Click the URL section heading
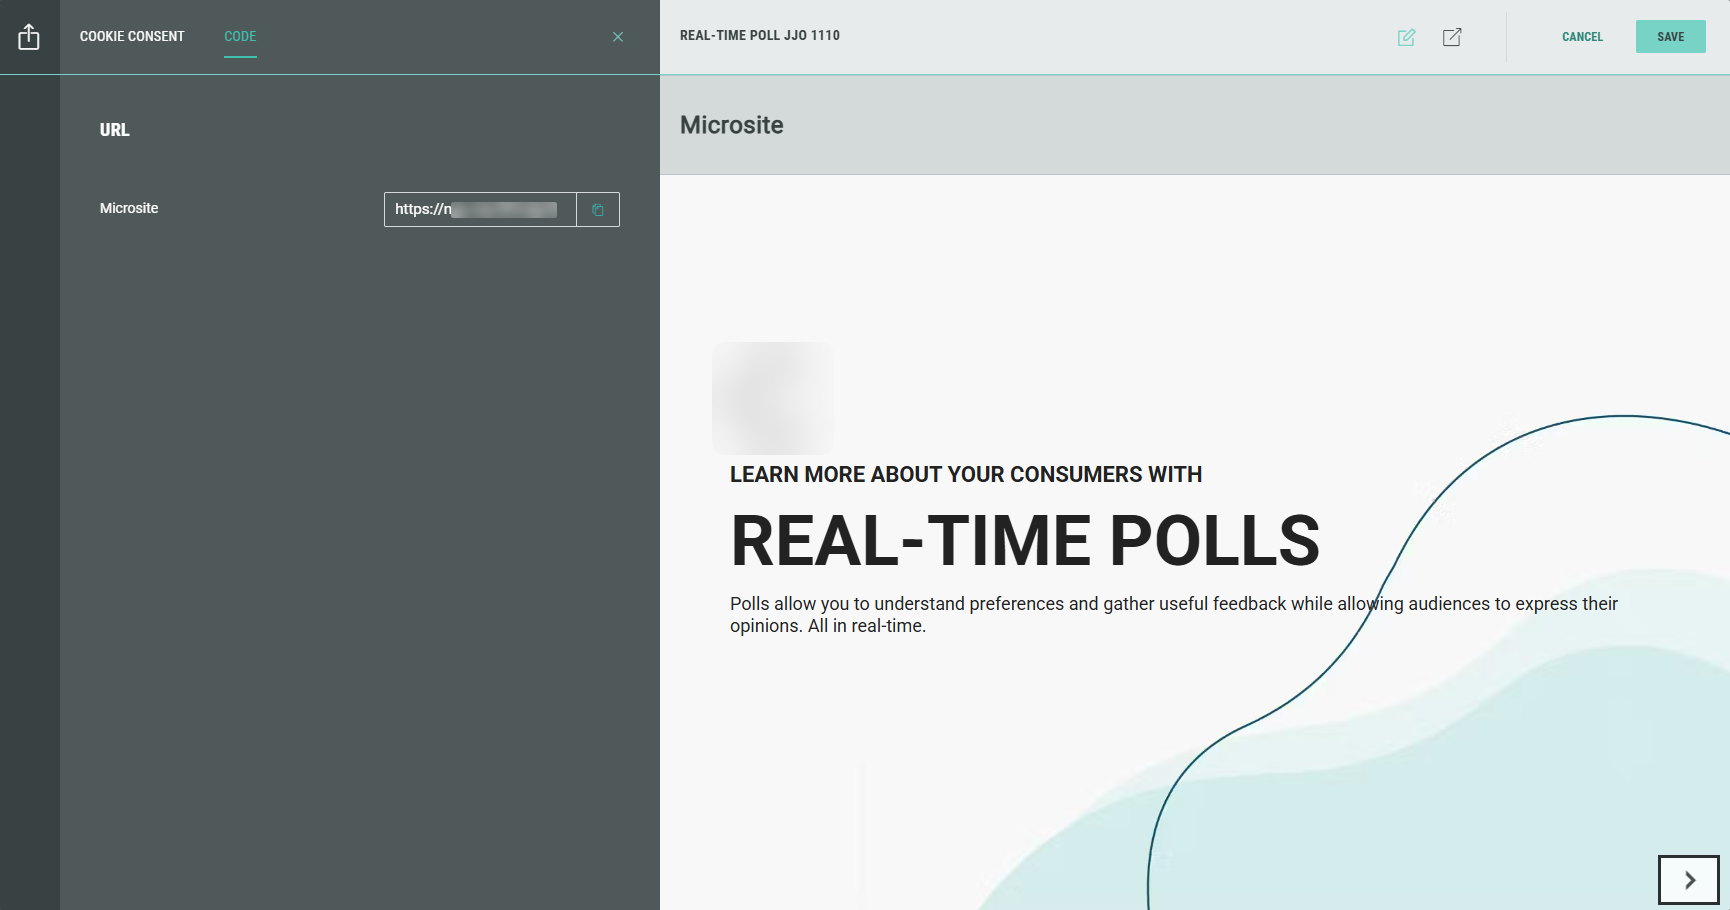This screenshot has height=910, width=1730. (115, 130)
